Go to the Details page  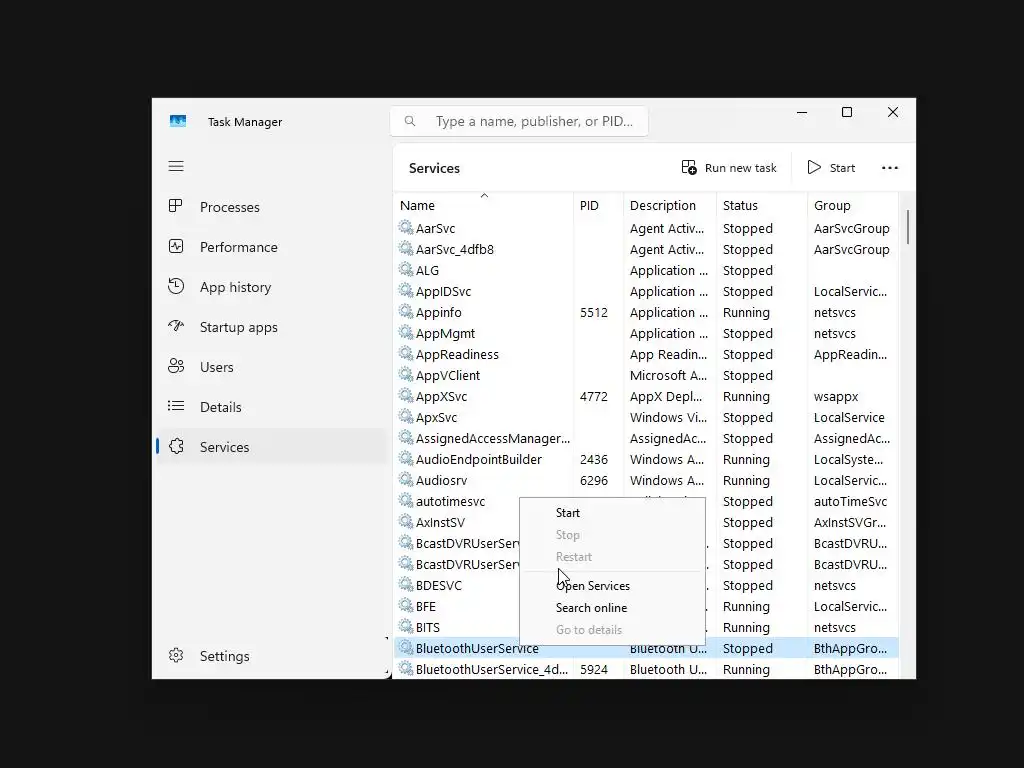271,407
